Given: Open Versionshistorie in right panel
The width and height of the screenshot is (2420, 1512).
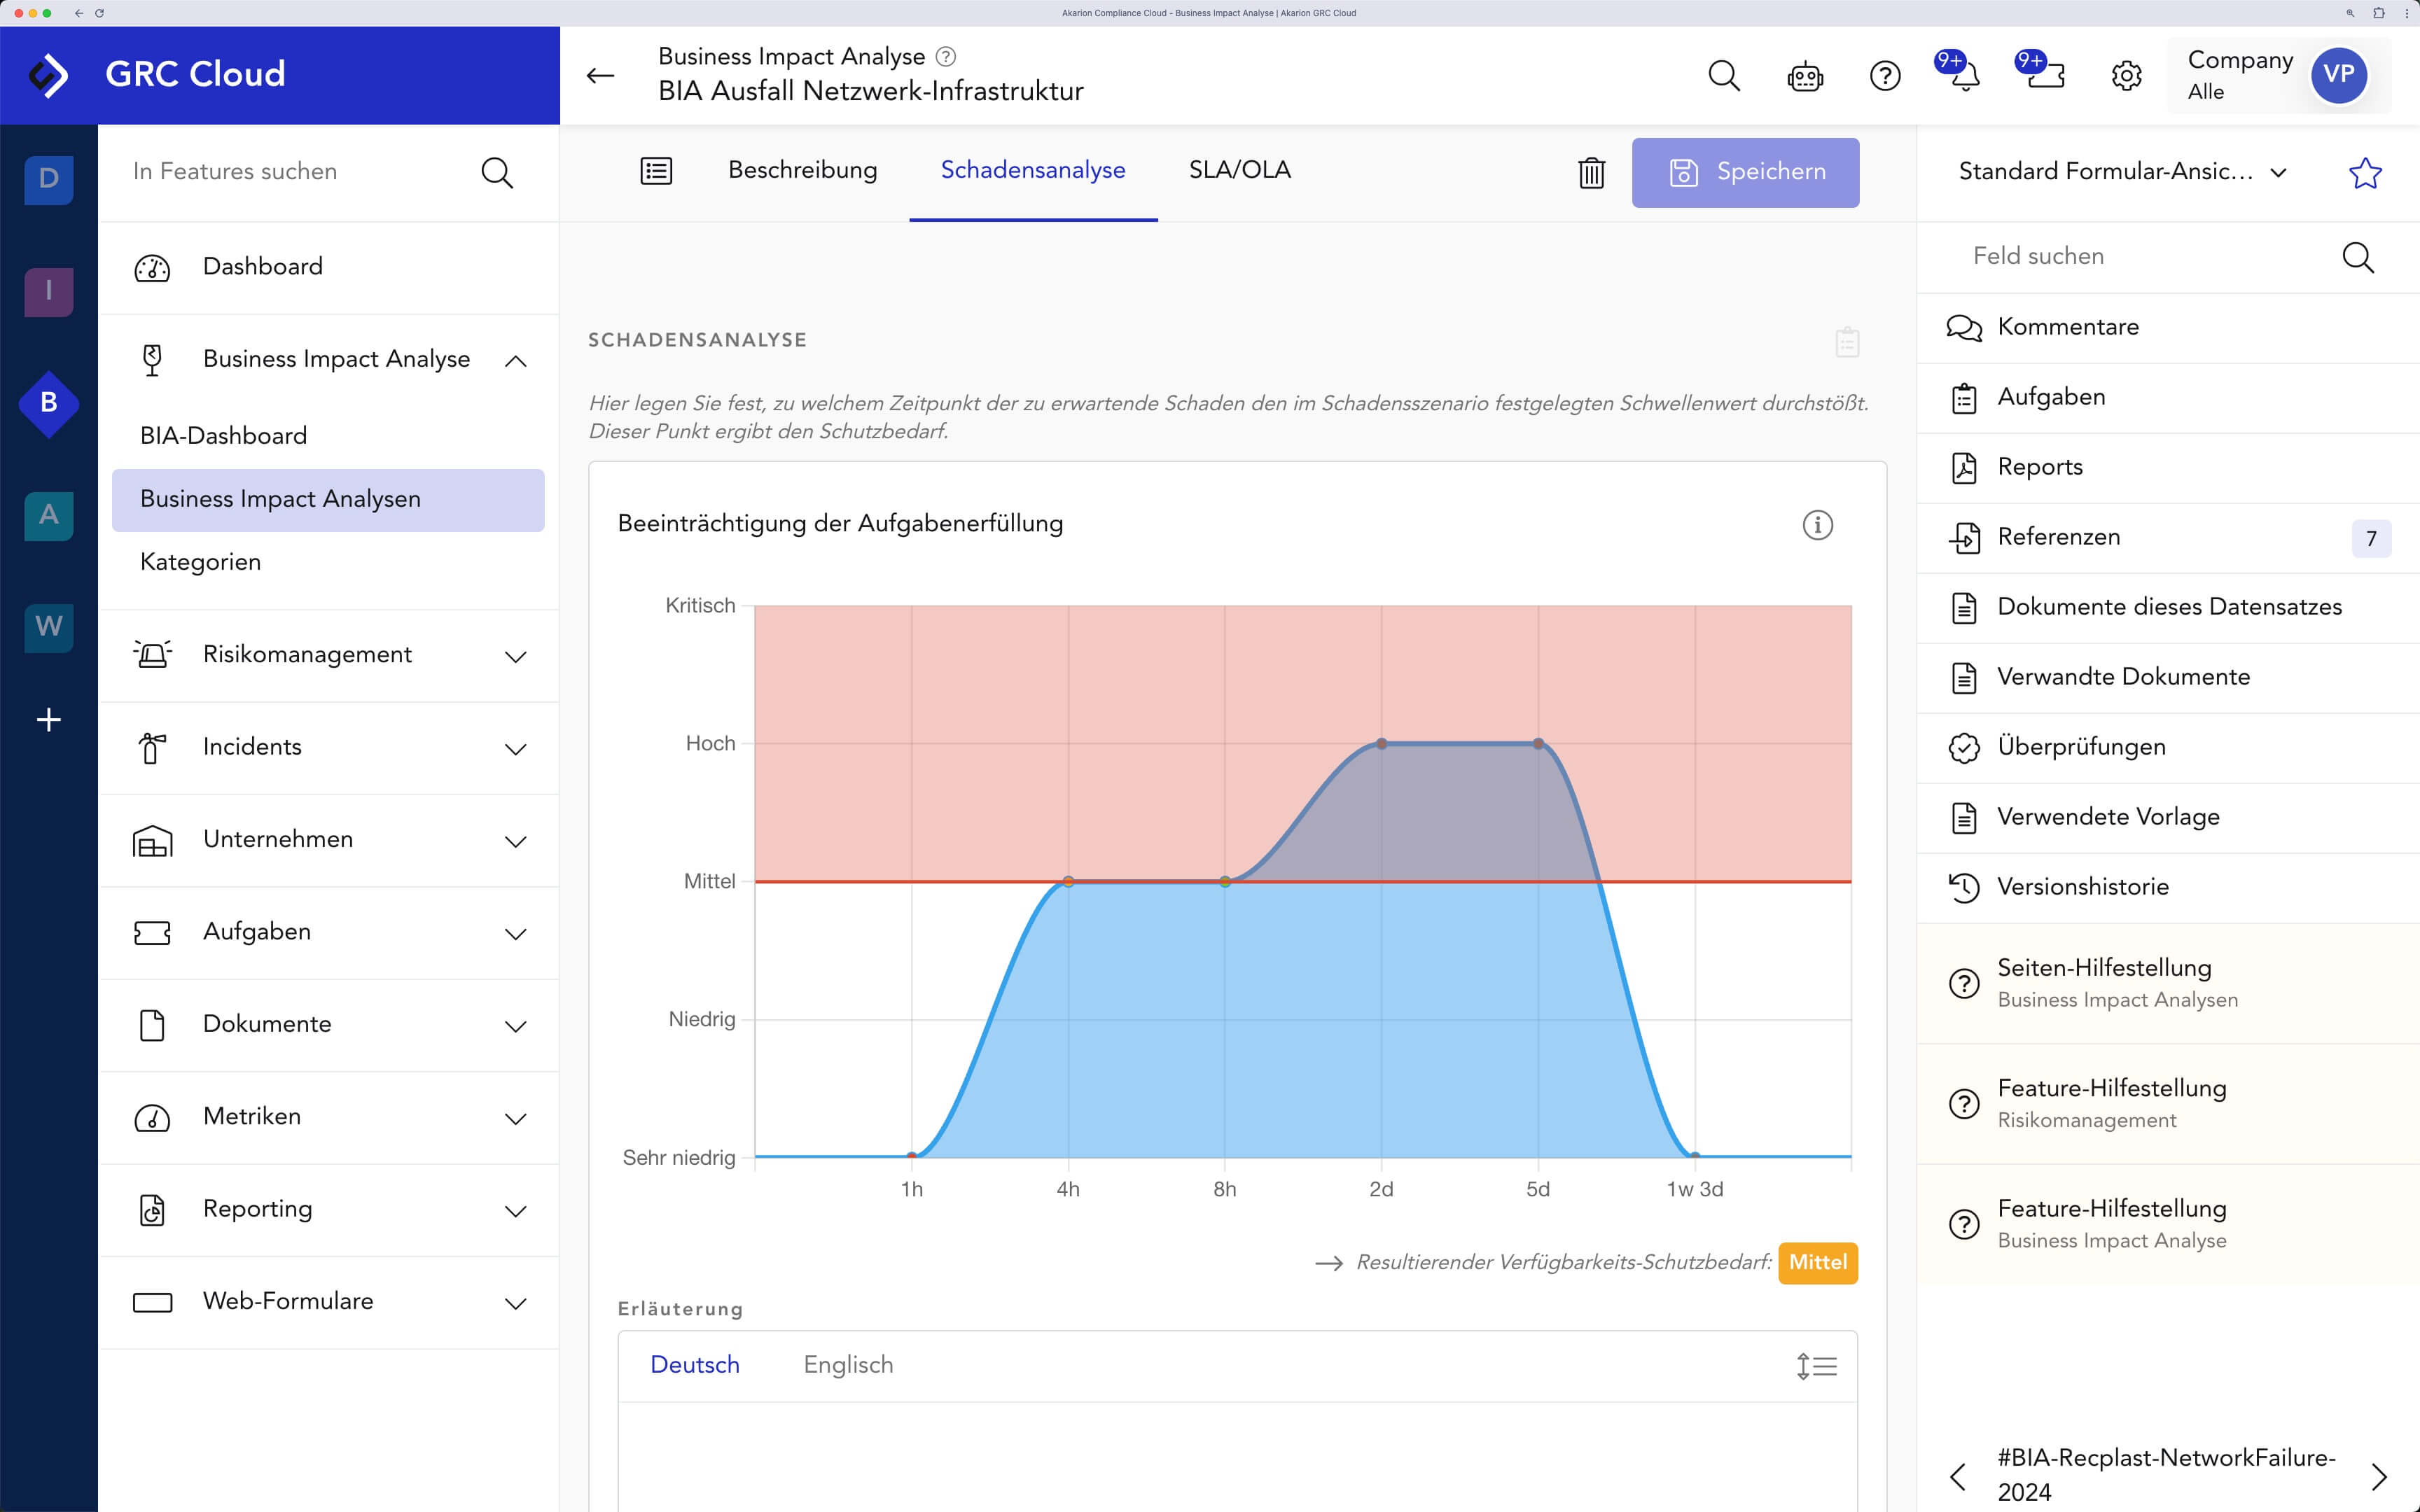Looking at the screenshot, I should (x=2082, y=887).
